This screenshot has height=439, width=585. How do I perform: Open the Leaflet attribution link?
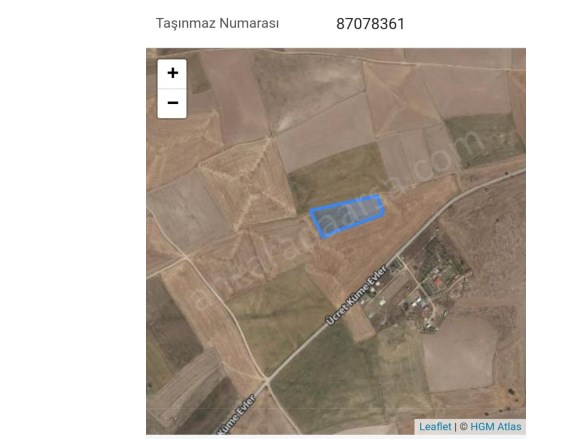(435, 426)
